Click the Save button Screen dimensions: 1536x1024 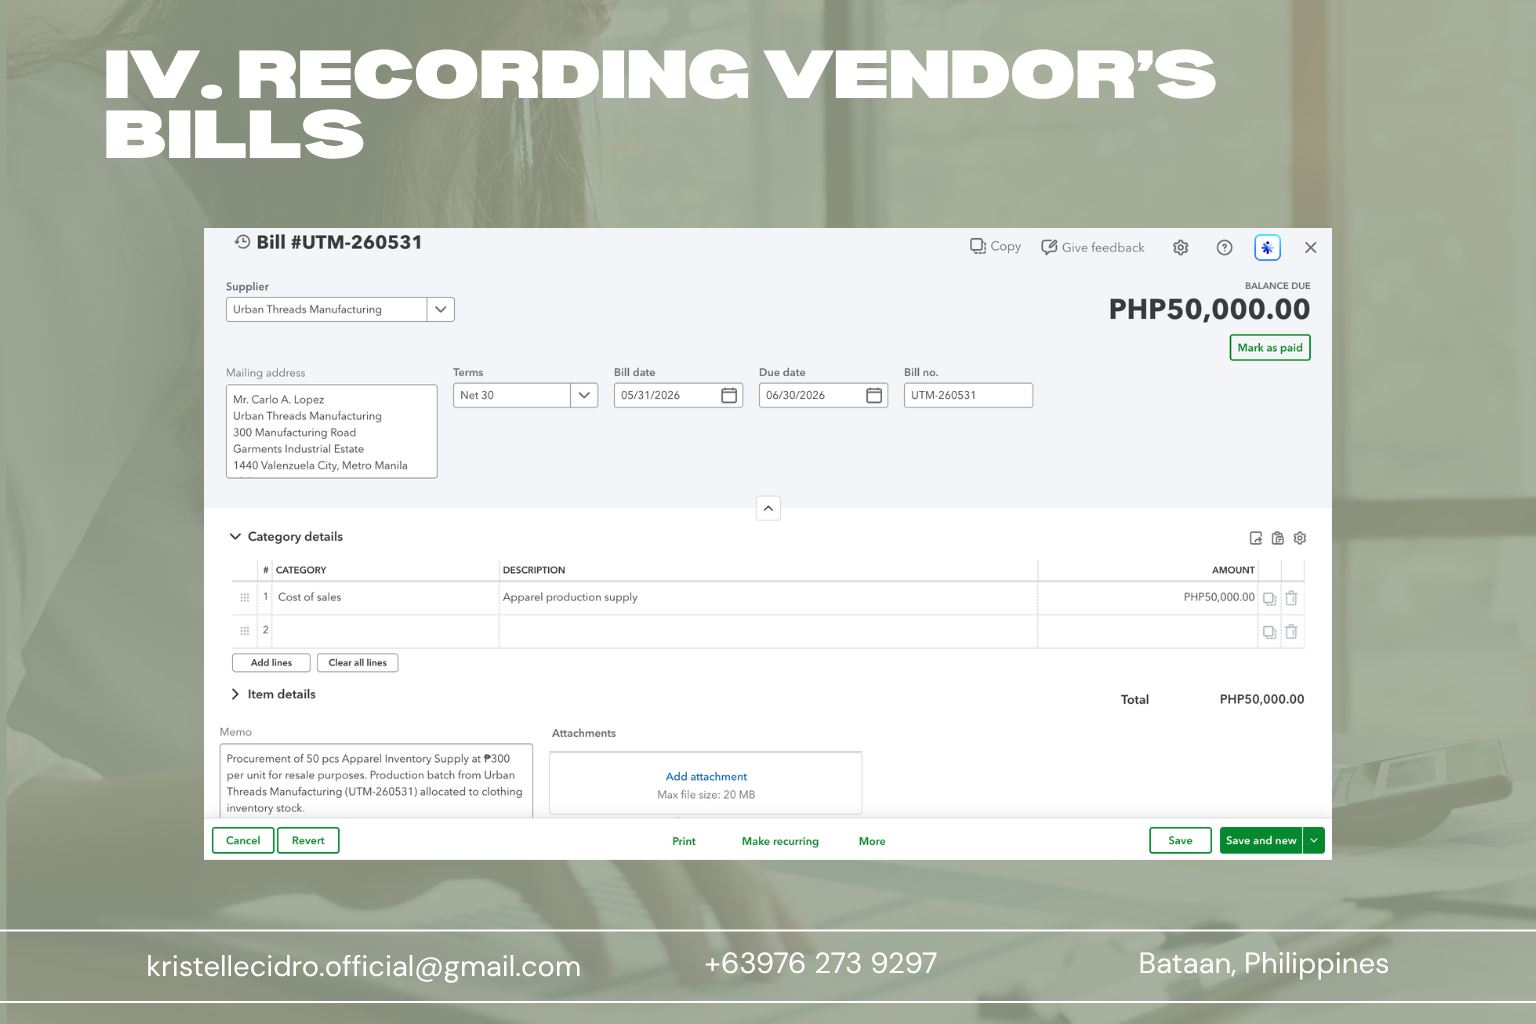point(1181,841)
